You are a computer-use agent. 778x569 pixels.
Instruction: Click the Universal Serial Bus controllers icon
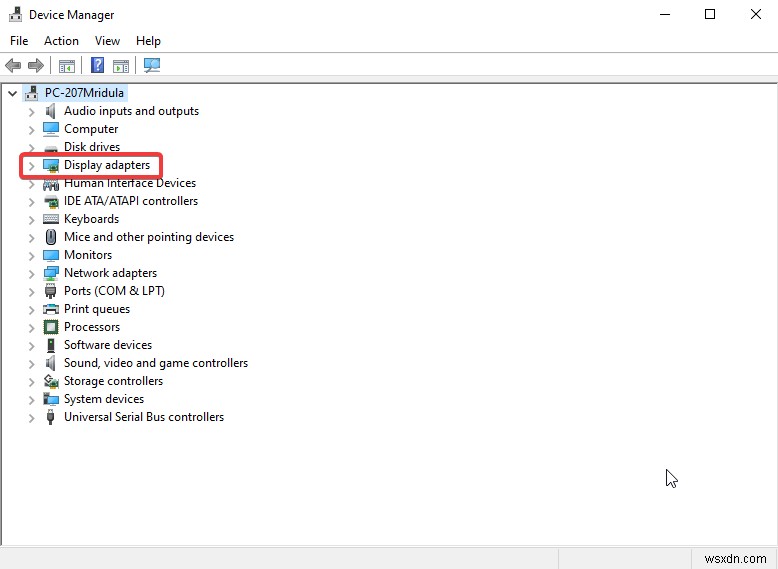point(51,417)
